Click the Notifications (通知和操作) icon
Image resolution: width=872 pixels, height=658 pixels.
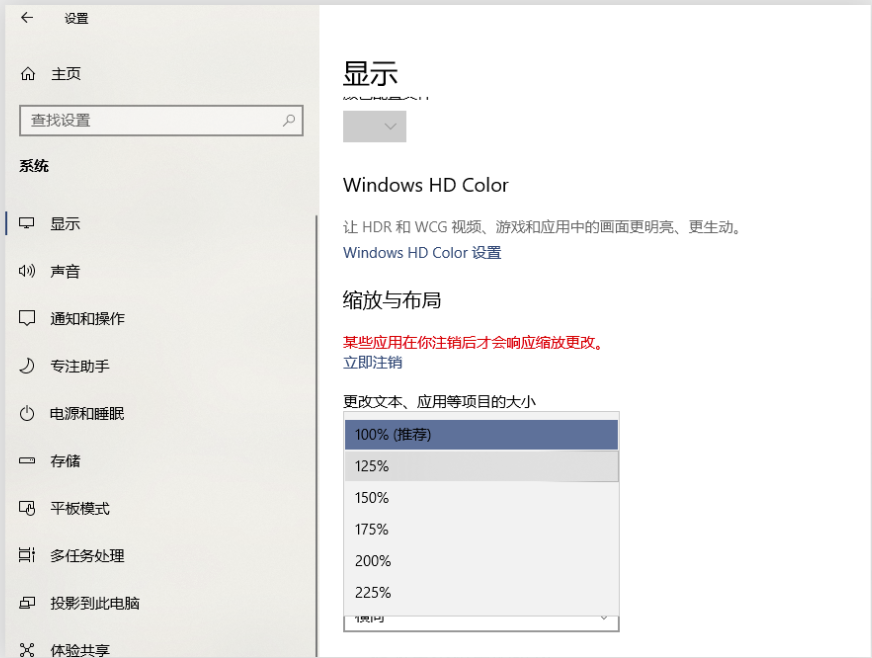click(28, 319)
